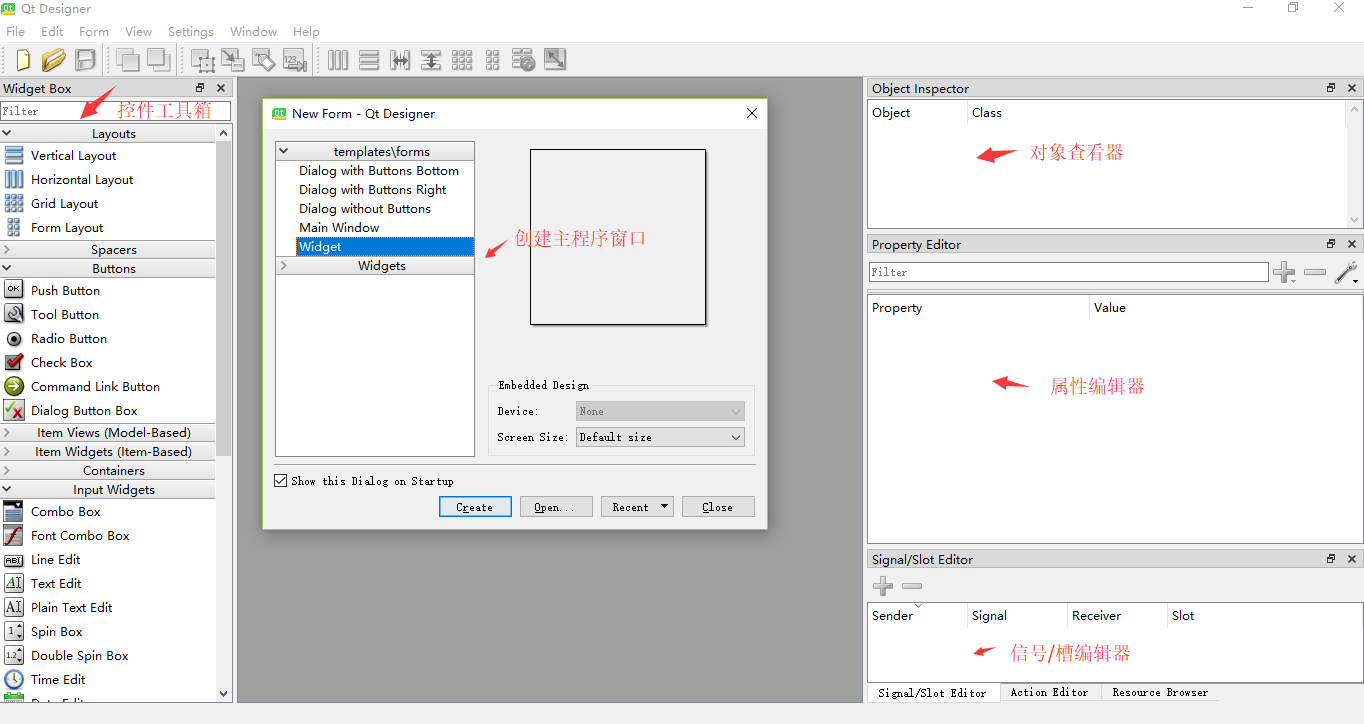Click the Send to Back toolbar icon
The width and height of the screenshot is (1364, 724).
tap(127, 60)
